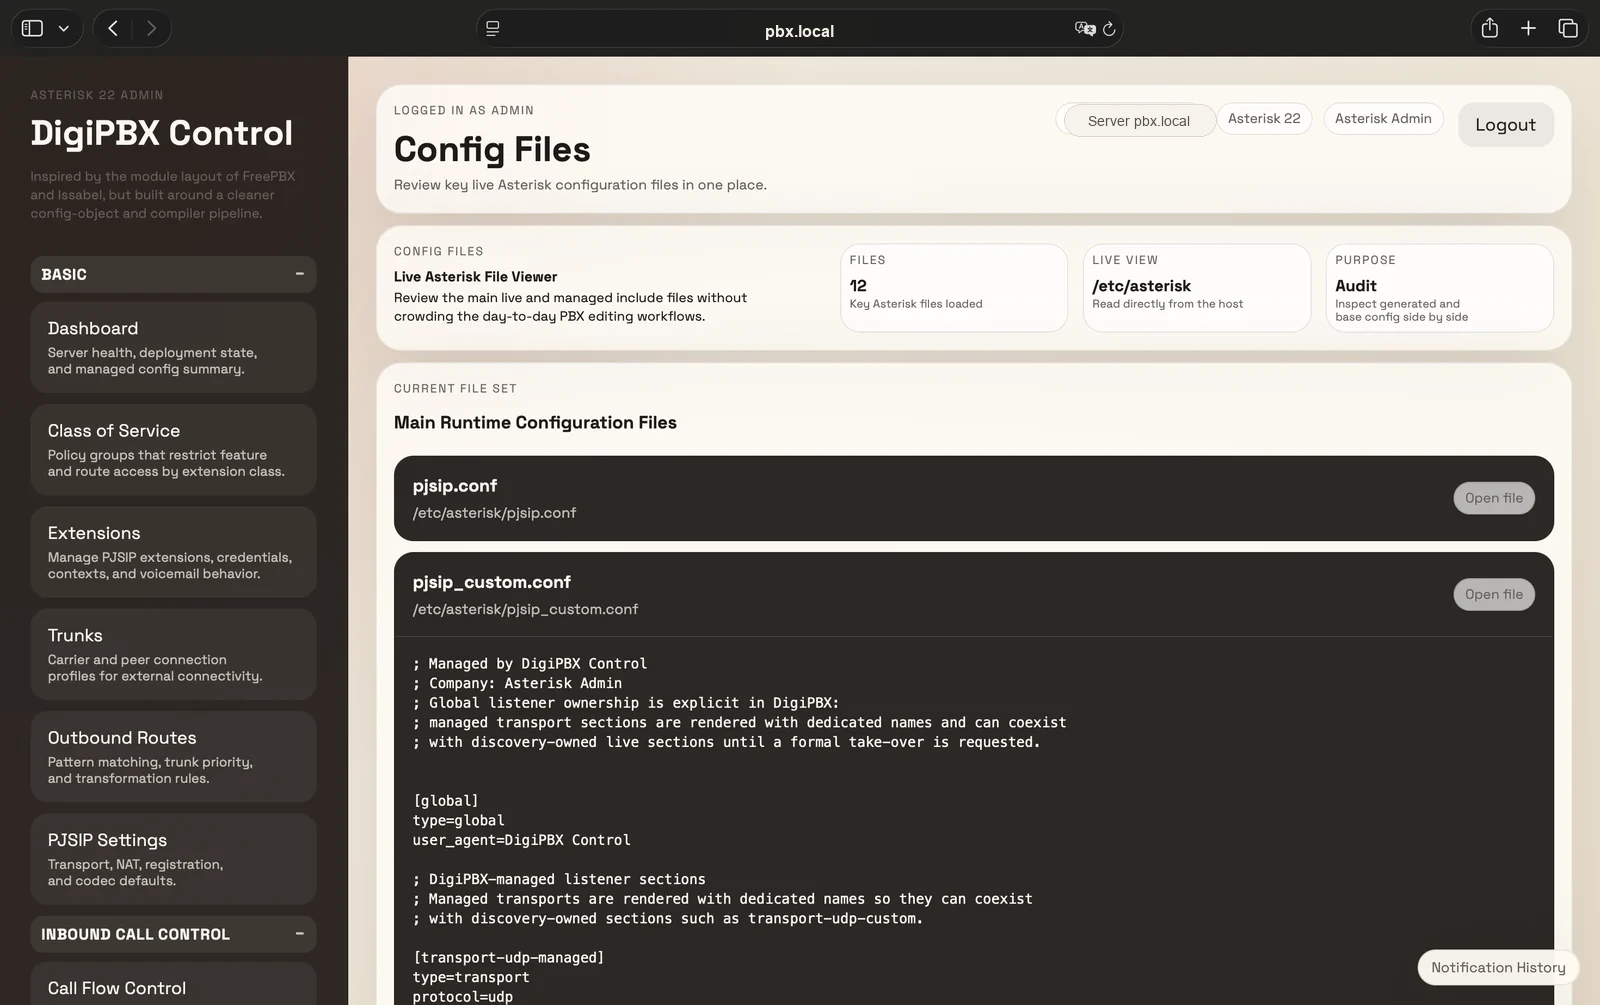Click the Server pbx.local pill
The width and height of the screenshot is (1600, 1005).
[1138, 121]
